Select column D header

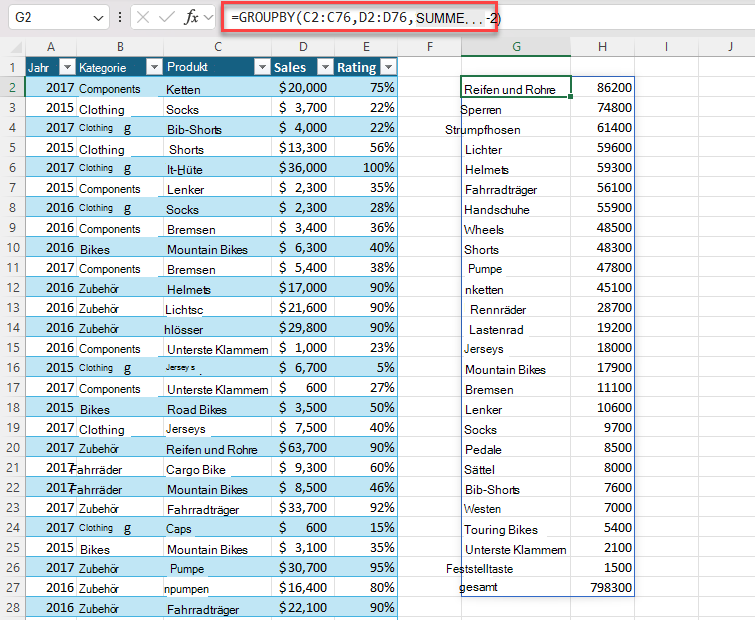pyautogui.click(x=303, y=47)
